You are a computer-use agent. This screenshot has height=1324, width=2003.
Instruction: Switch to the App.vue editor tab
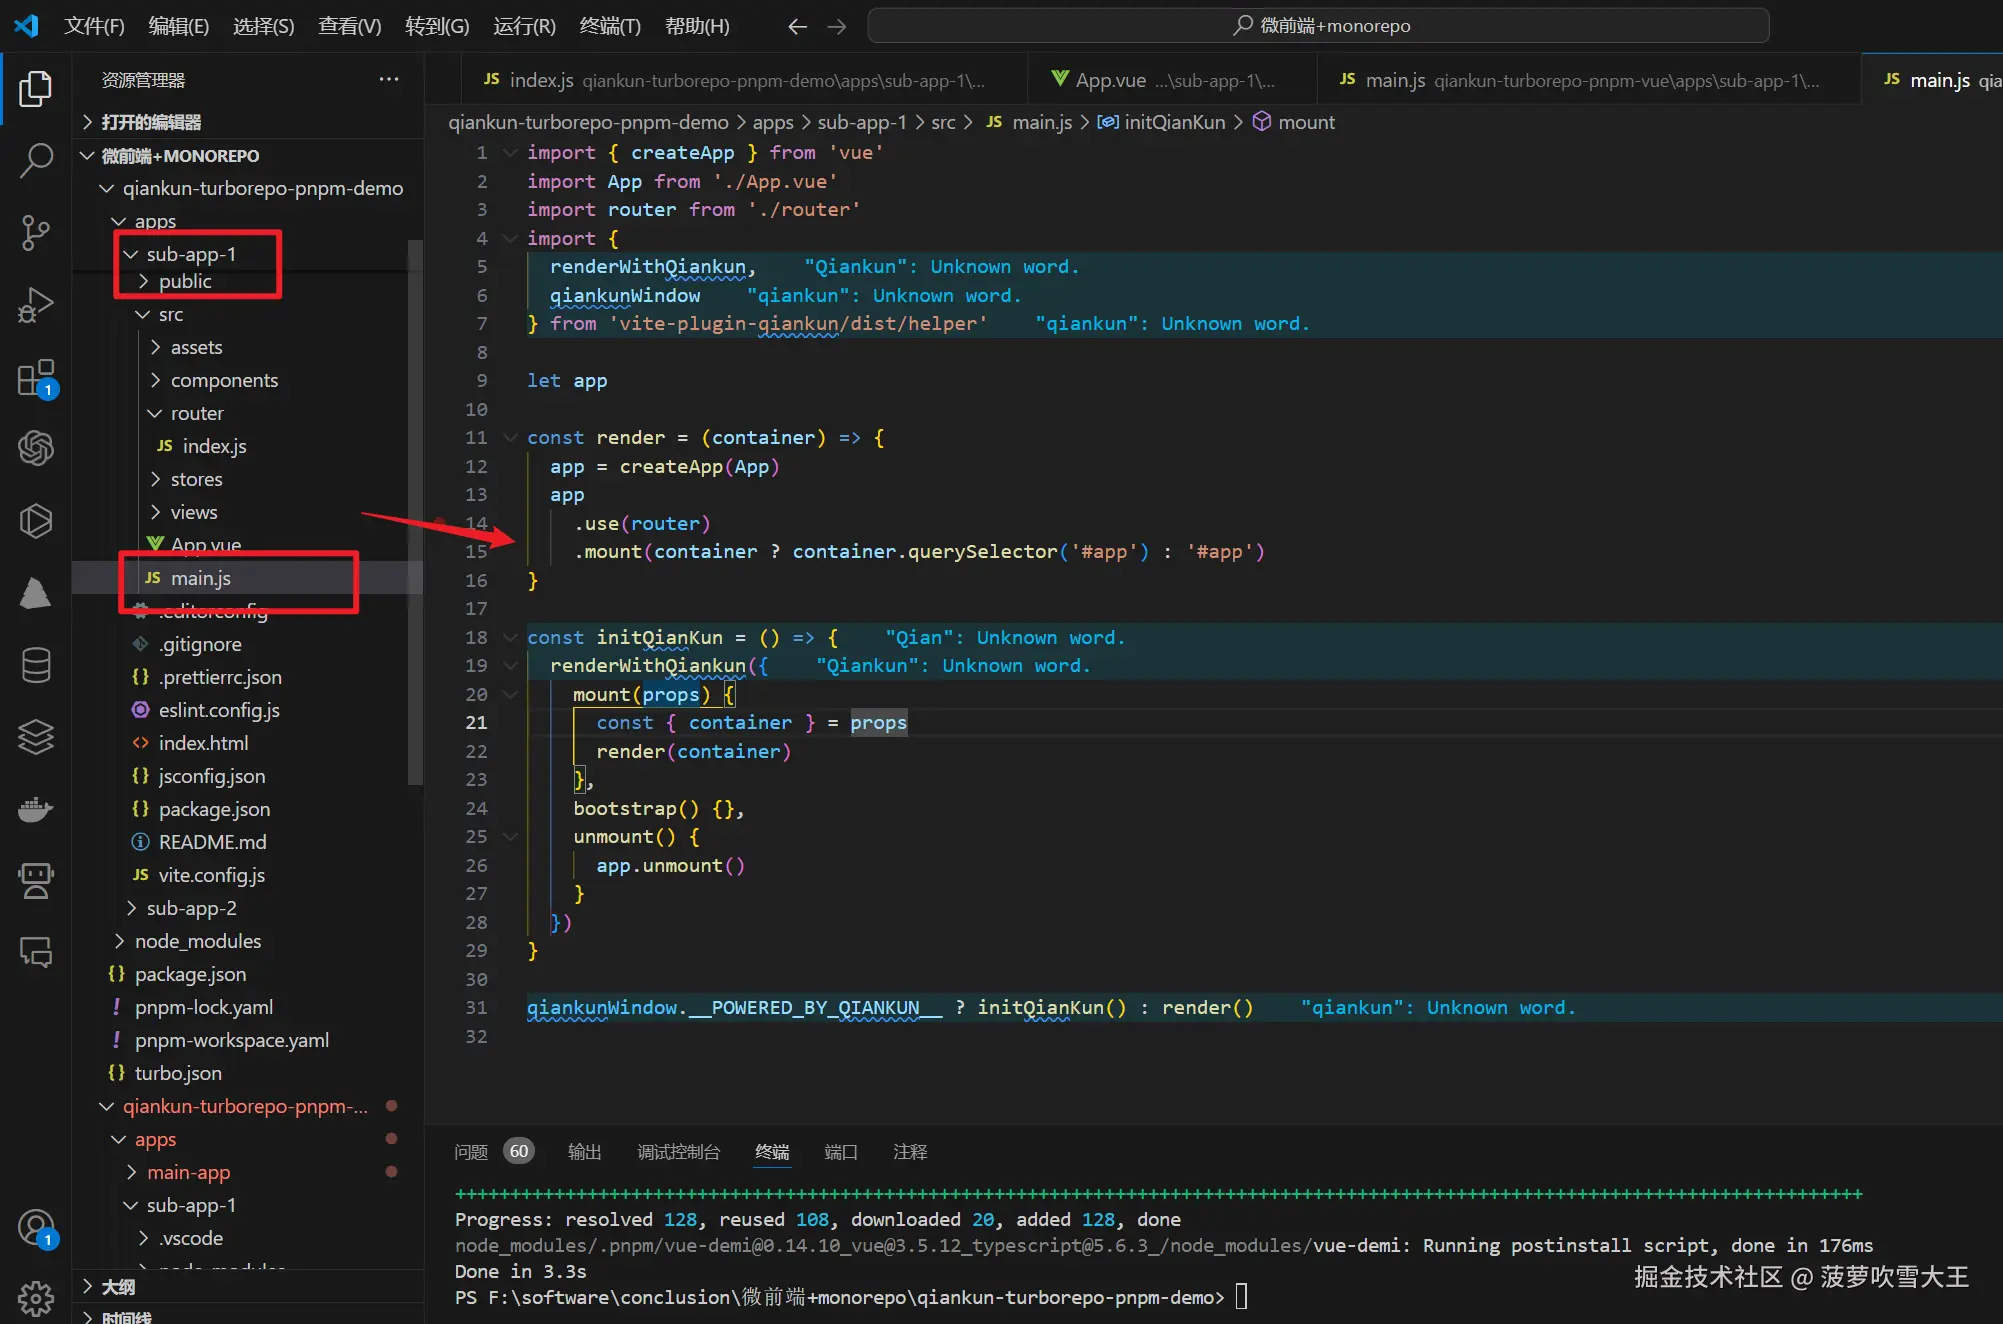coord(1110,80)
